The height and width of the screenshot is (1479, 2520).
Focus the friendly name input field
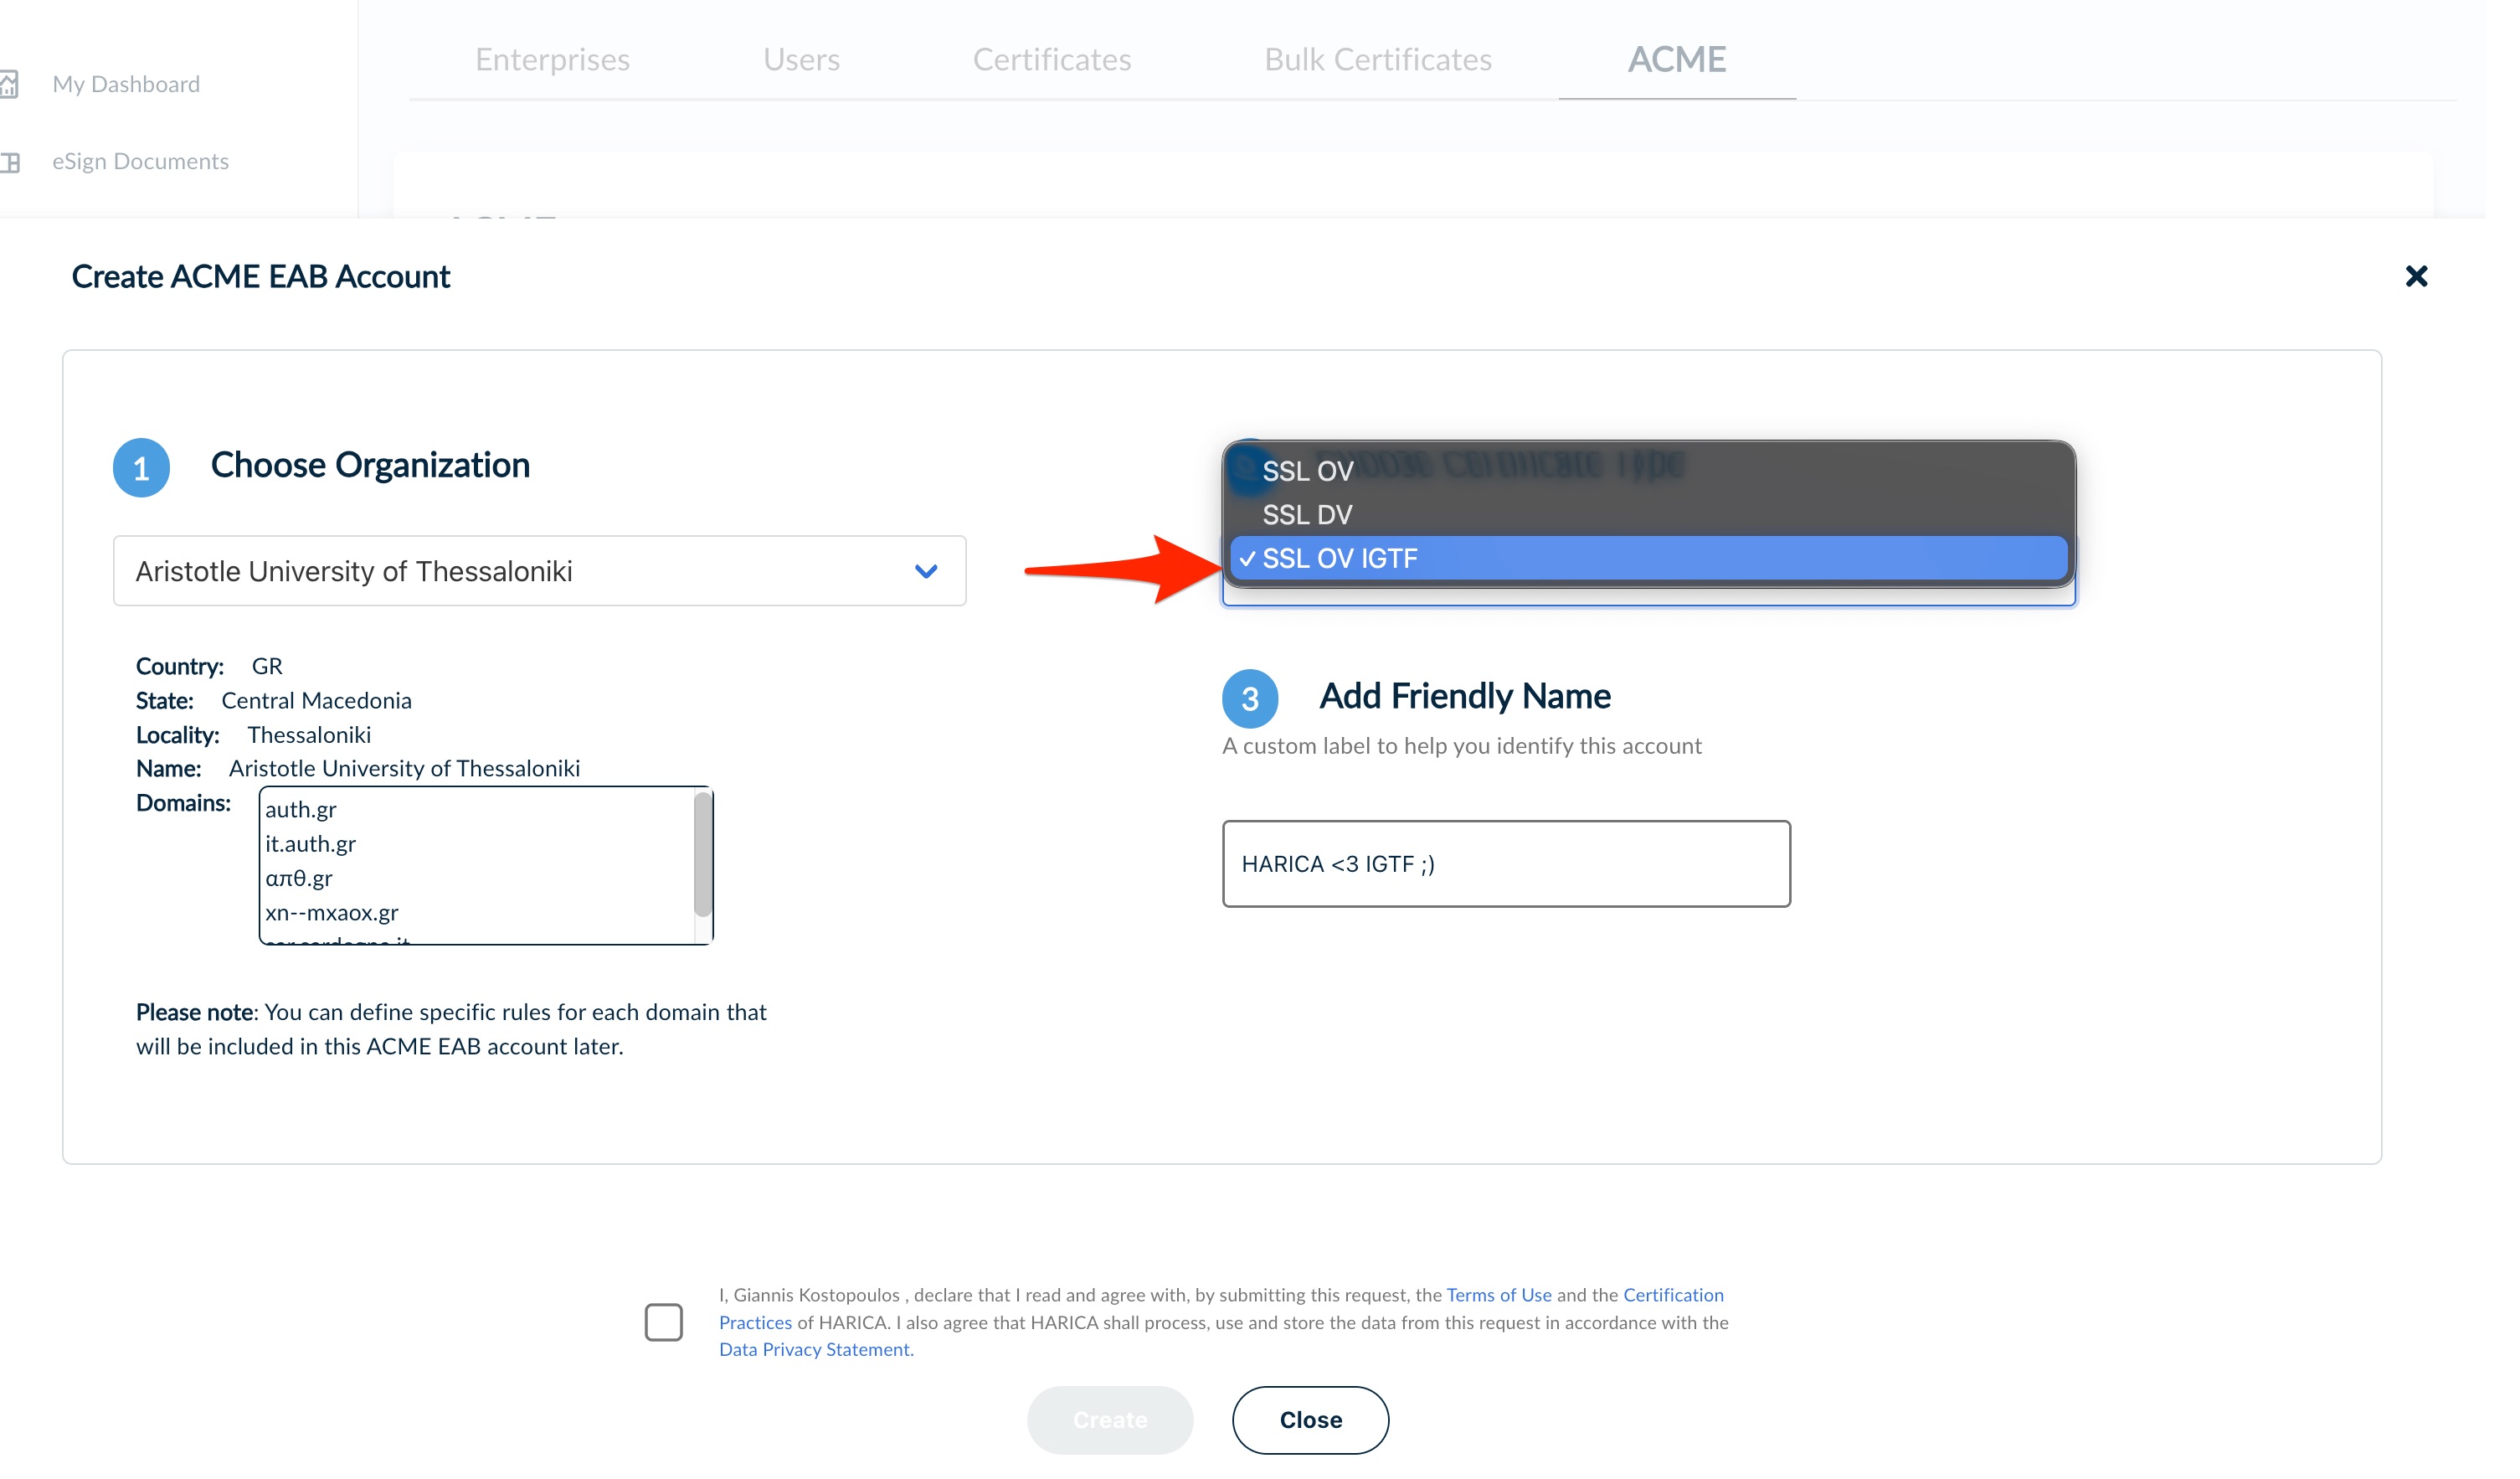[x=1505, y=864]
